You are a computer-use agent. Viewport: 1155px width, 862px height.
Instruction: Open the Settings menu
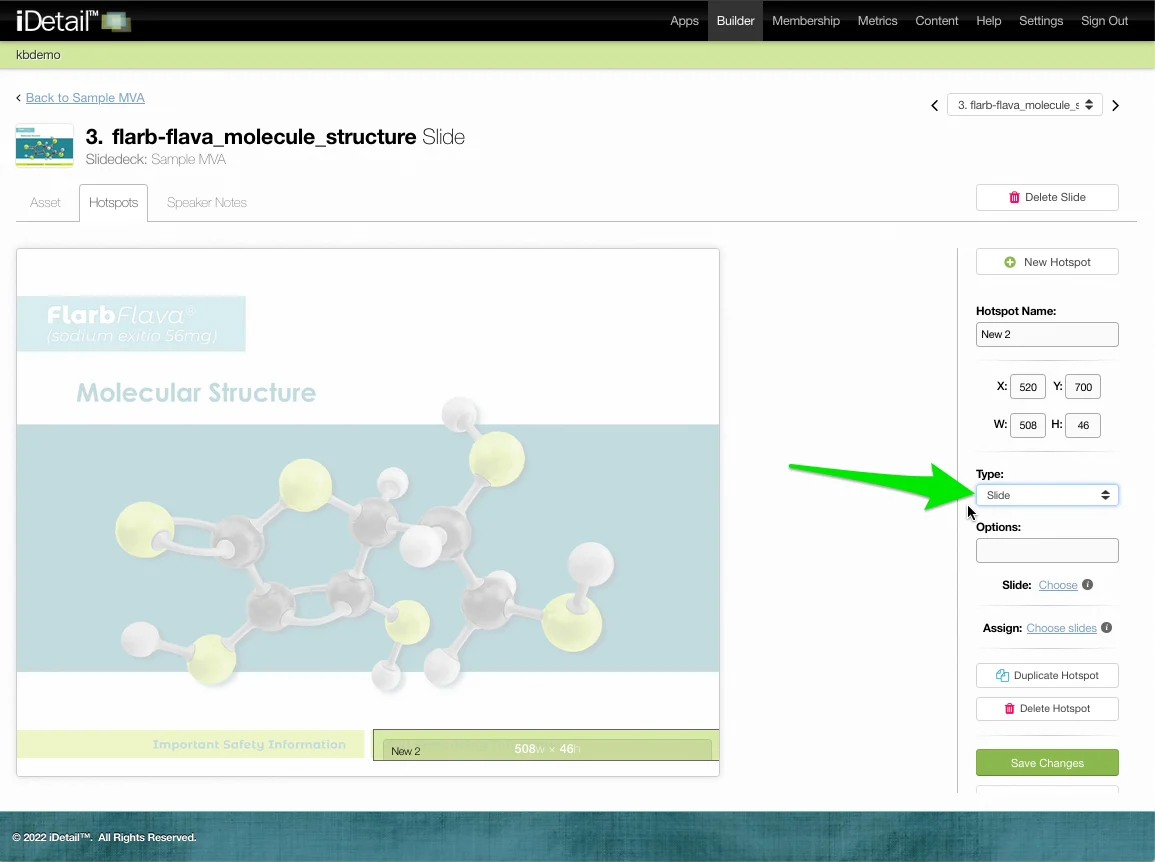tap(1041, 21)
